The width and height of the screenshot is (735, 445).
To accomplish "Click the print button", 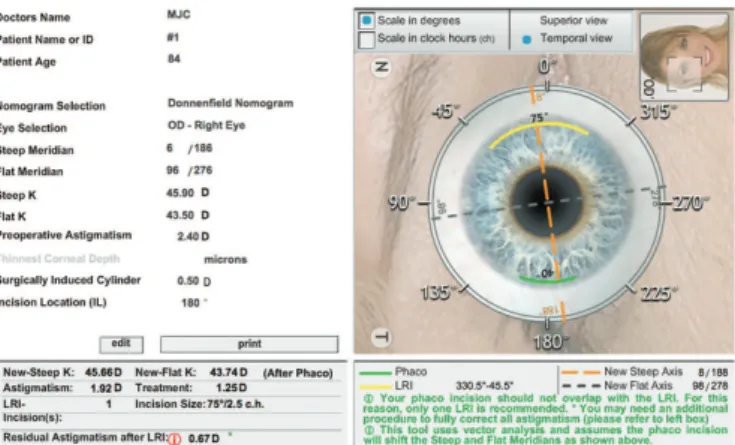I will (x=249, y=344).
